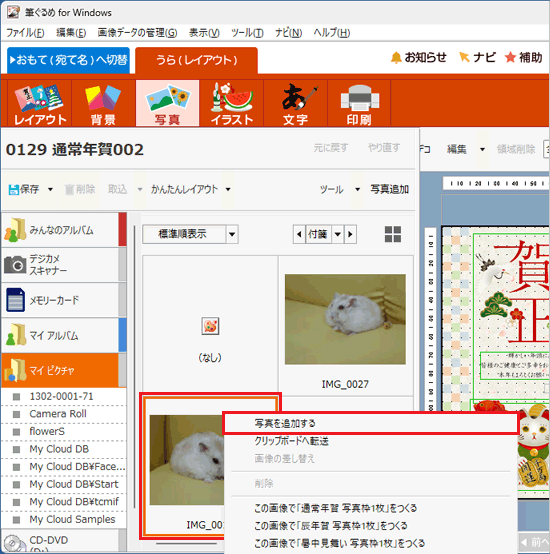Open ナビ(N) menu
The width and height of the screenshot is (550, 554).
pos(289,33)
